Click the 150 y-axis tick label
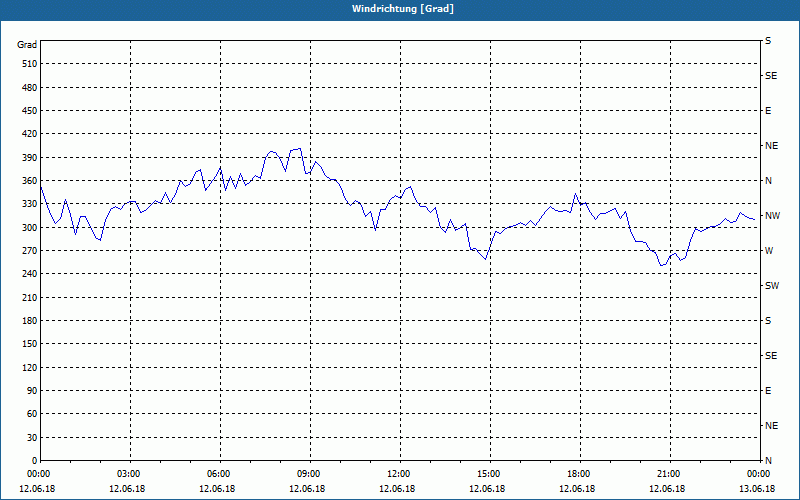The width and height of the screenshot is (800, 500). coord(30,344)
